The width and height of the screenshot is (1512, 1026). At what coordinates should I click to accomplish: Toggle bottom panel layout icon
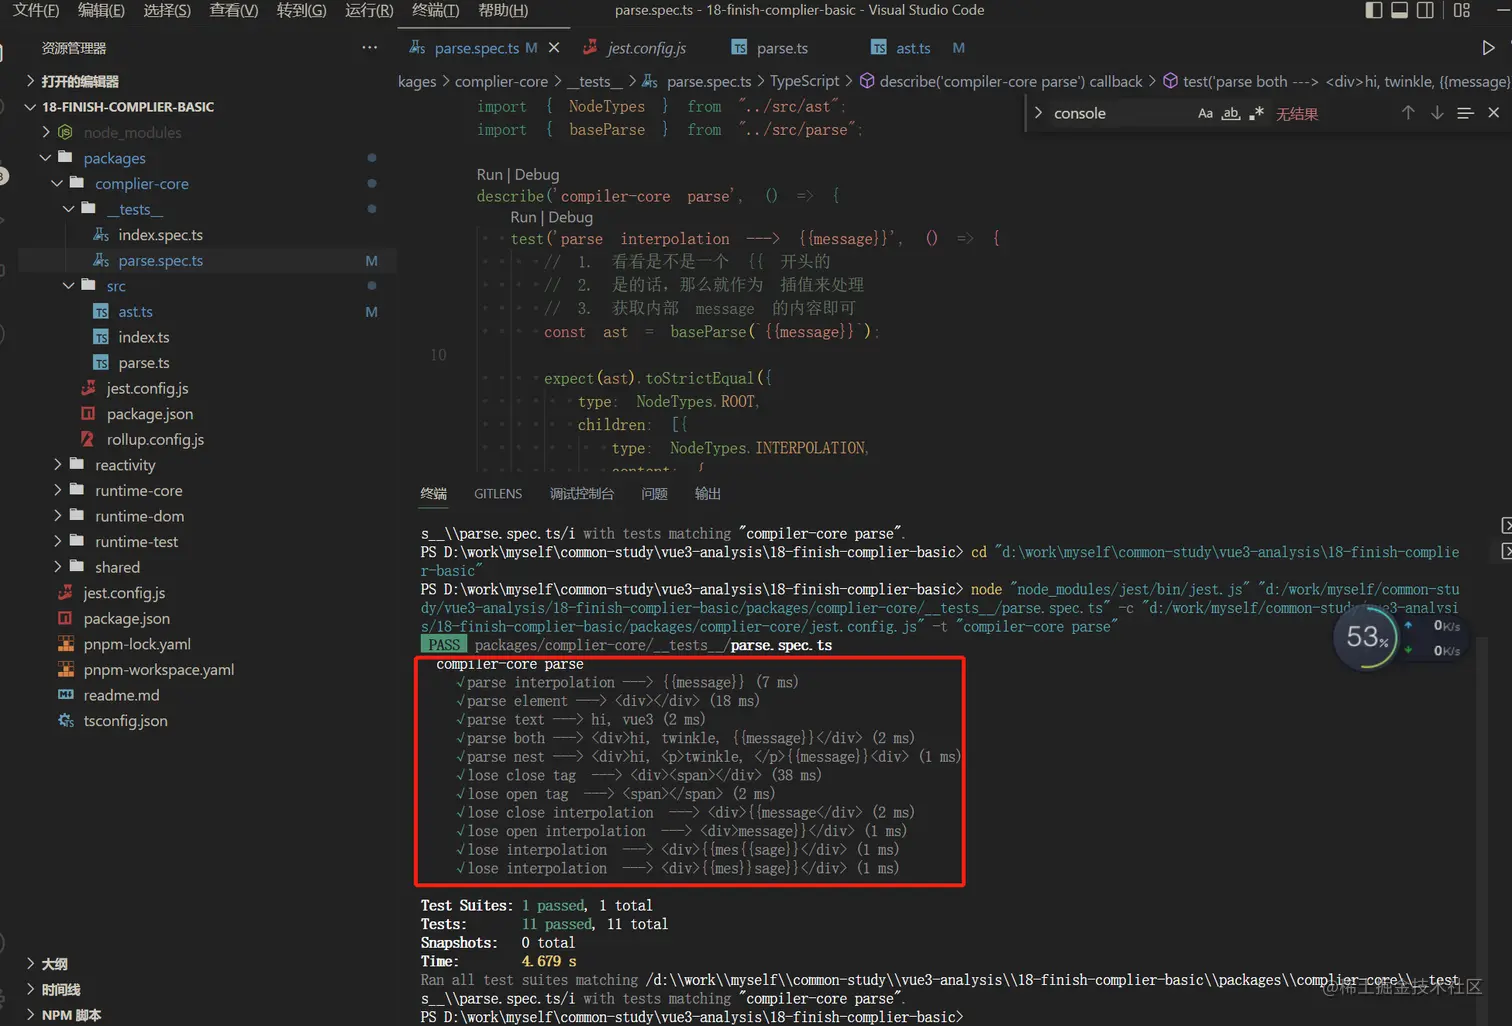click(x=1400, y=10)
